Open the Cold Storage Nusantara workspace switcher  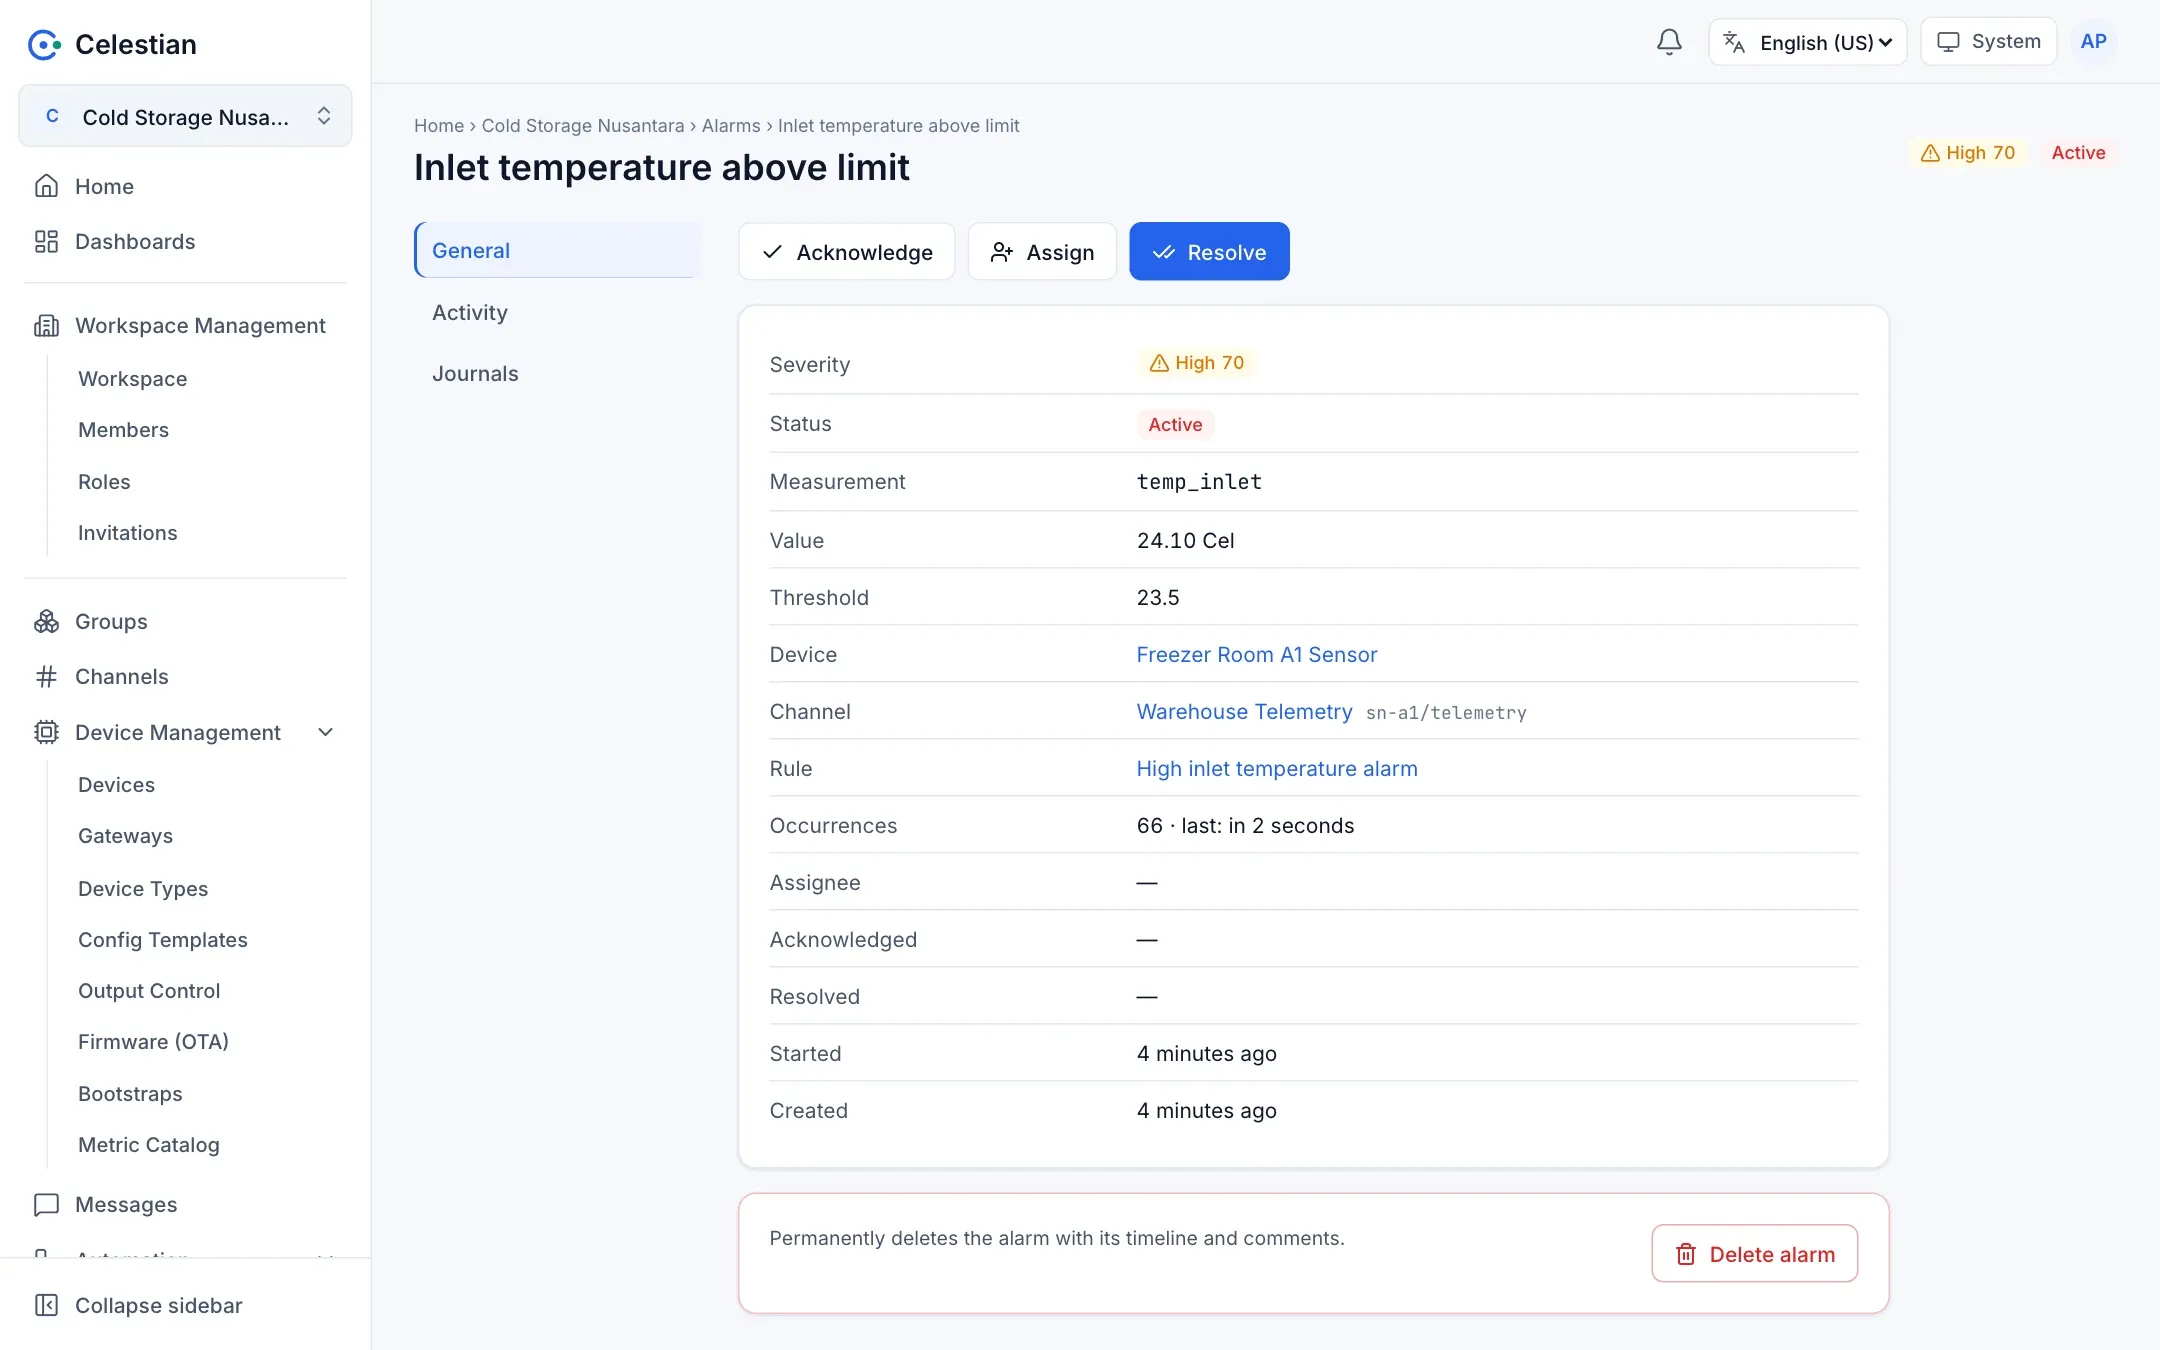click(x=185, y=116)
